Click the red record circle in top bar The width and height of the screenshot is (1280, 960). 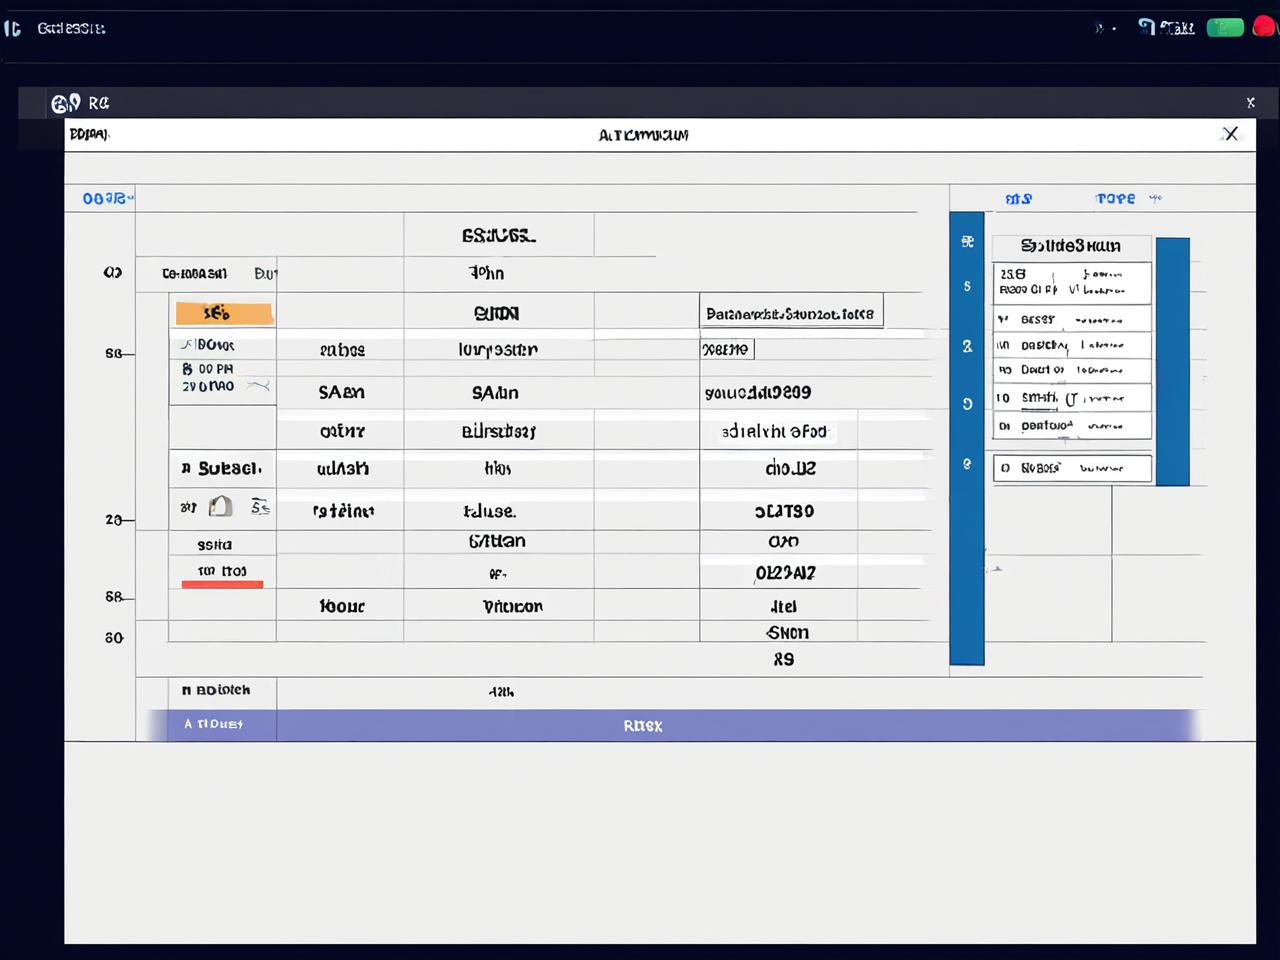click(1263, 27)
